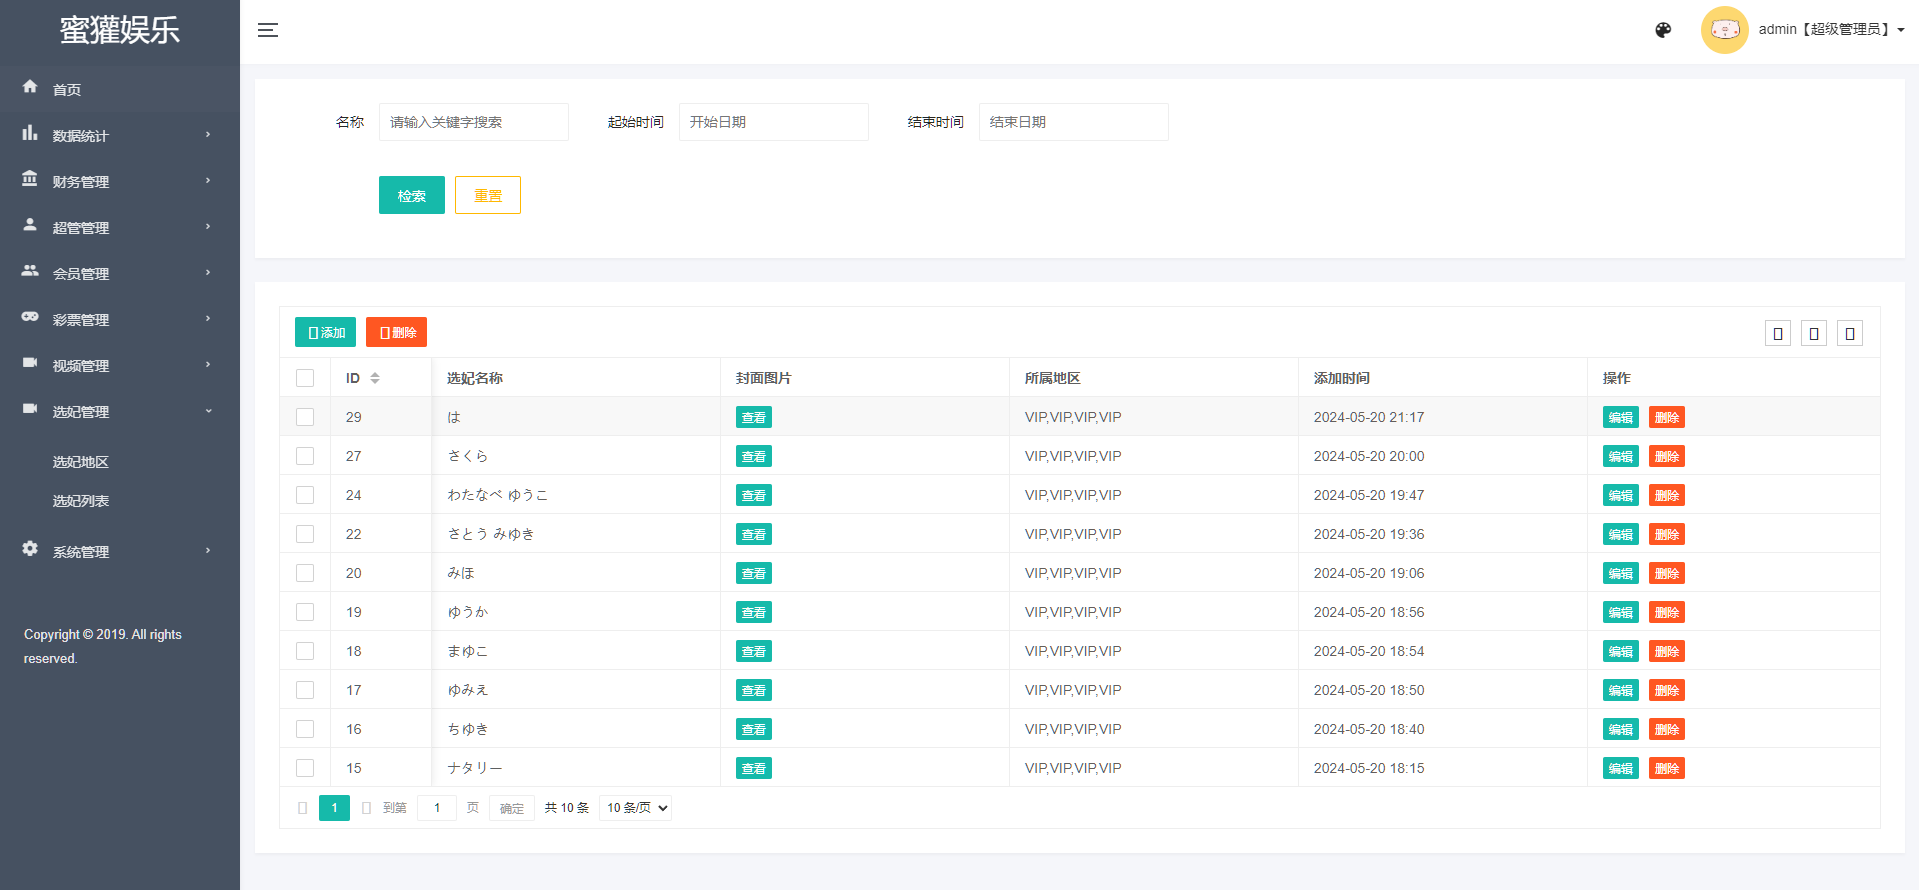Expand the admin user dropdown arrow
The image size is (1919, 890).
click(1900, 30)
